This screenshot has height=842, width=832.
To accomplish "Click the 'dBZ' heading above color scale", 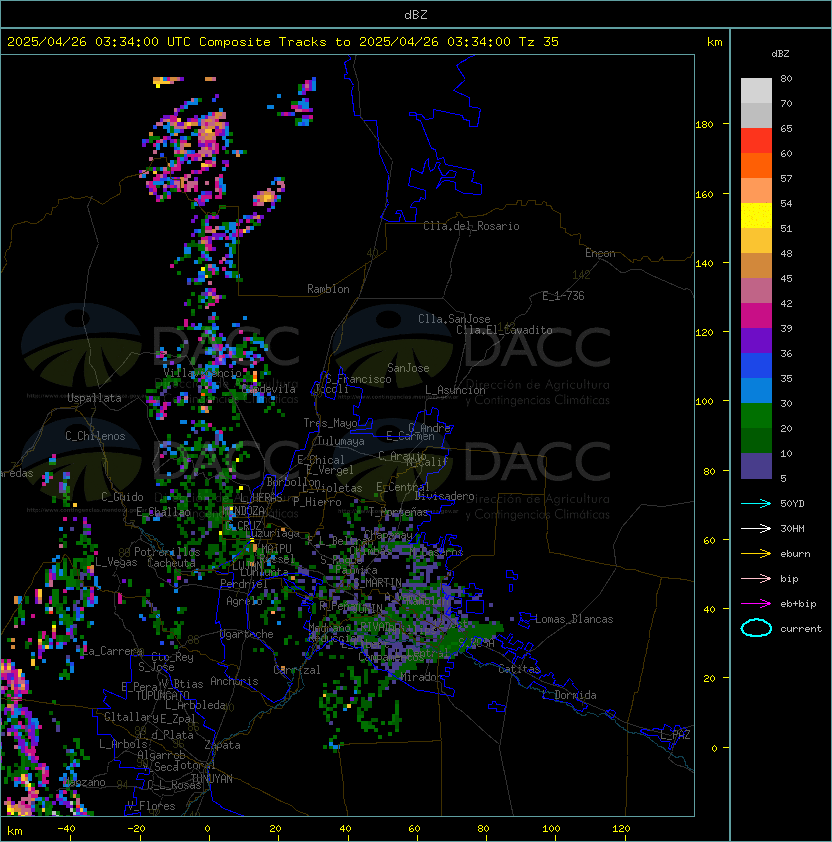I will click(780, 54).
